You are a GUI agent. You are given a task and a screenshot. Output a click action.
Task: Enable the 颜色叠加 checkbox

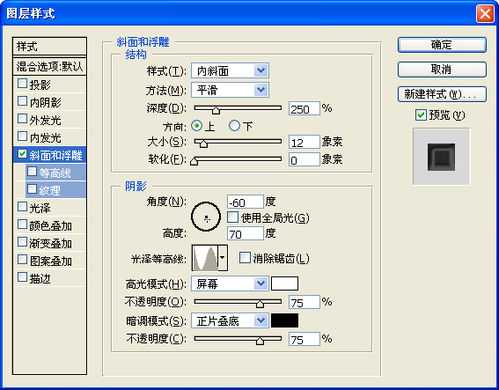click(x=22, y=225)
